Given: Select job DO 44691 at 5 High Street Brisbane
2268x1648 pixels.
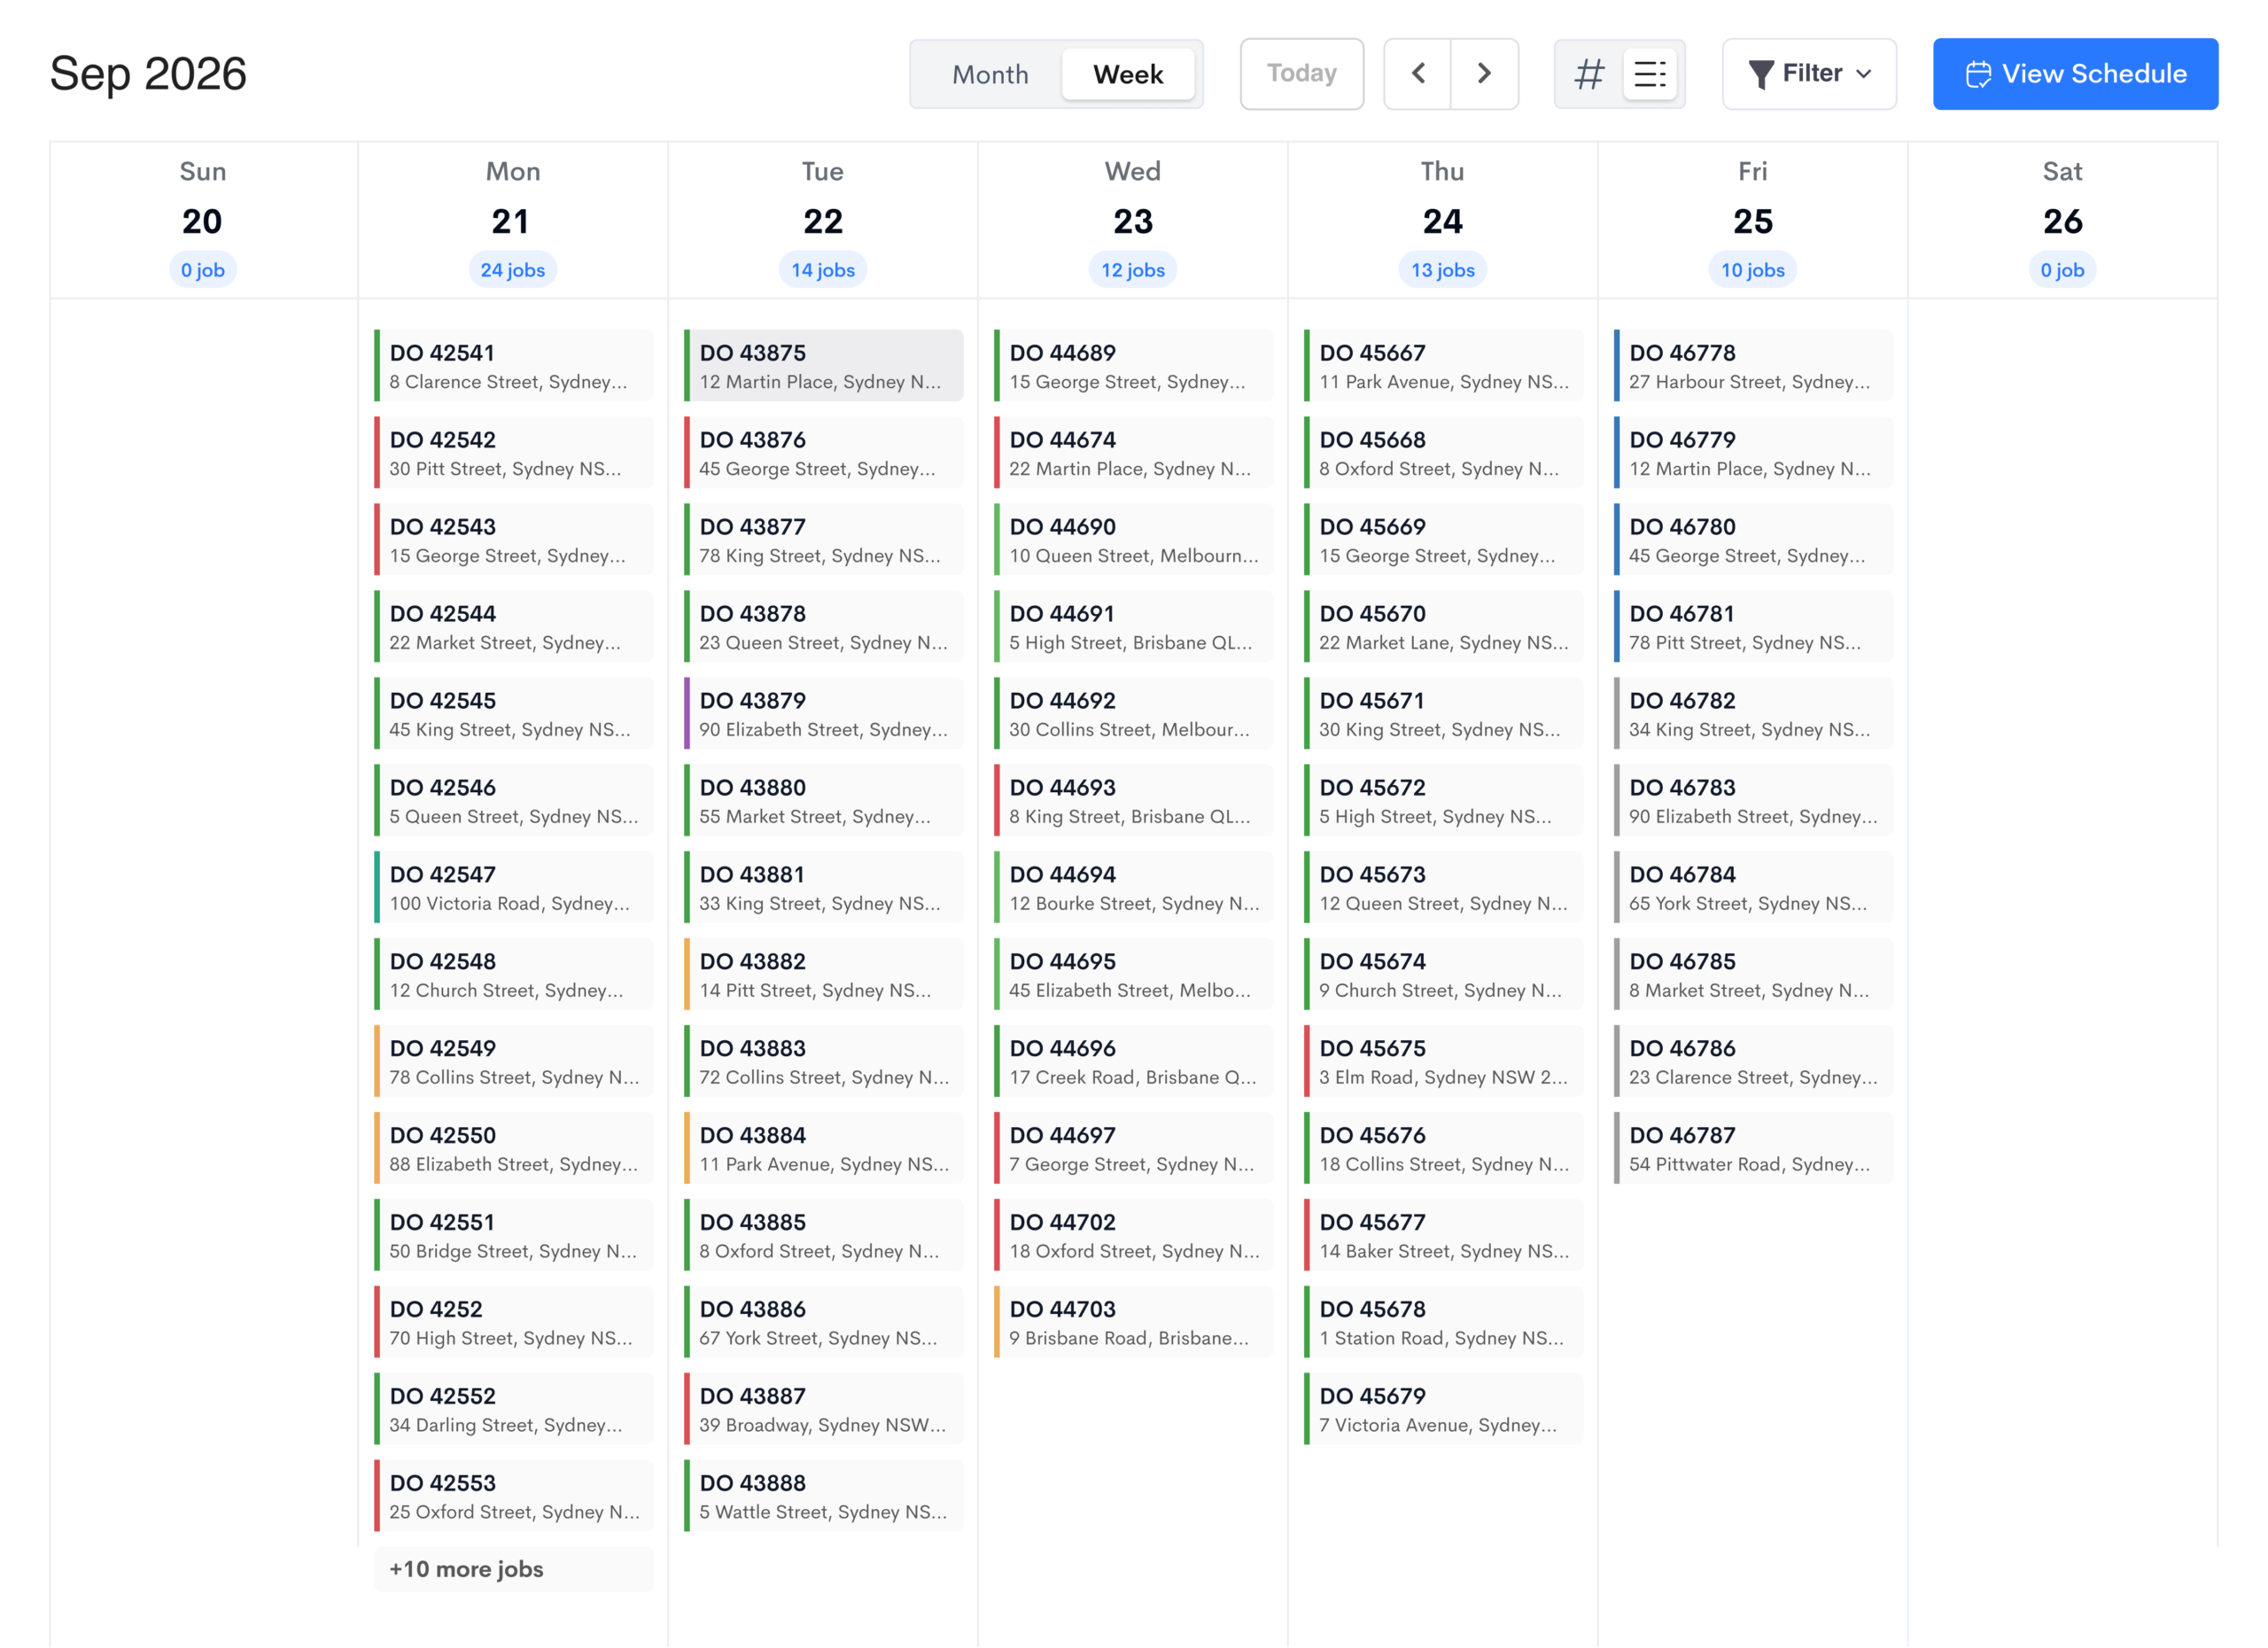Looking at the screenshot, I should (1133, 627).
